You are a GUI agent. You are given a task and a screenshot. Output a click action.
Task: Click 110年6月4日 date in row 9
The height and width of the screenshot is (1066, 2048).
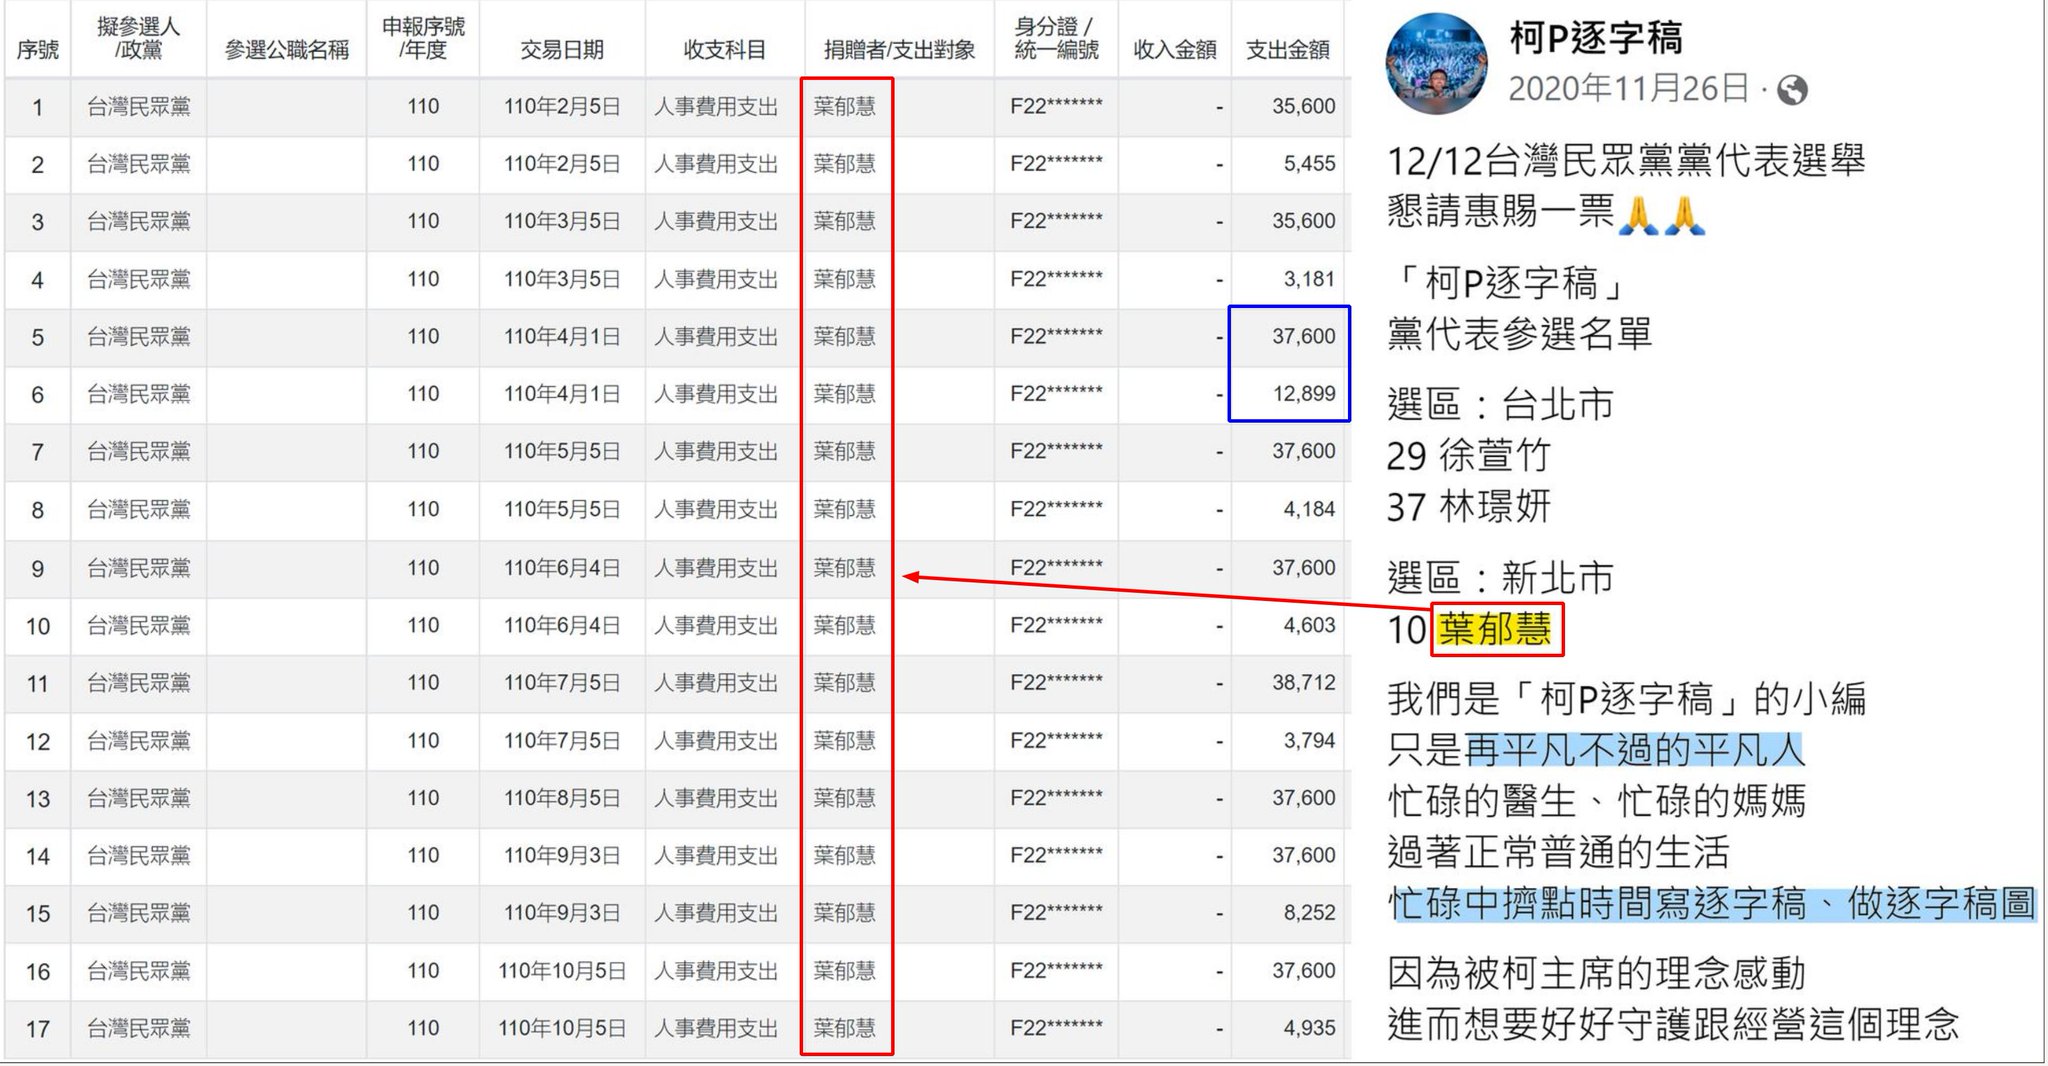(562, 567)
